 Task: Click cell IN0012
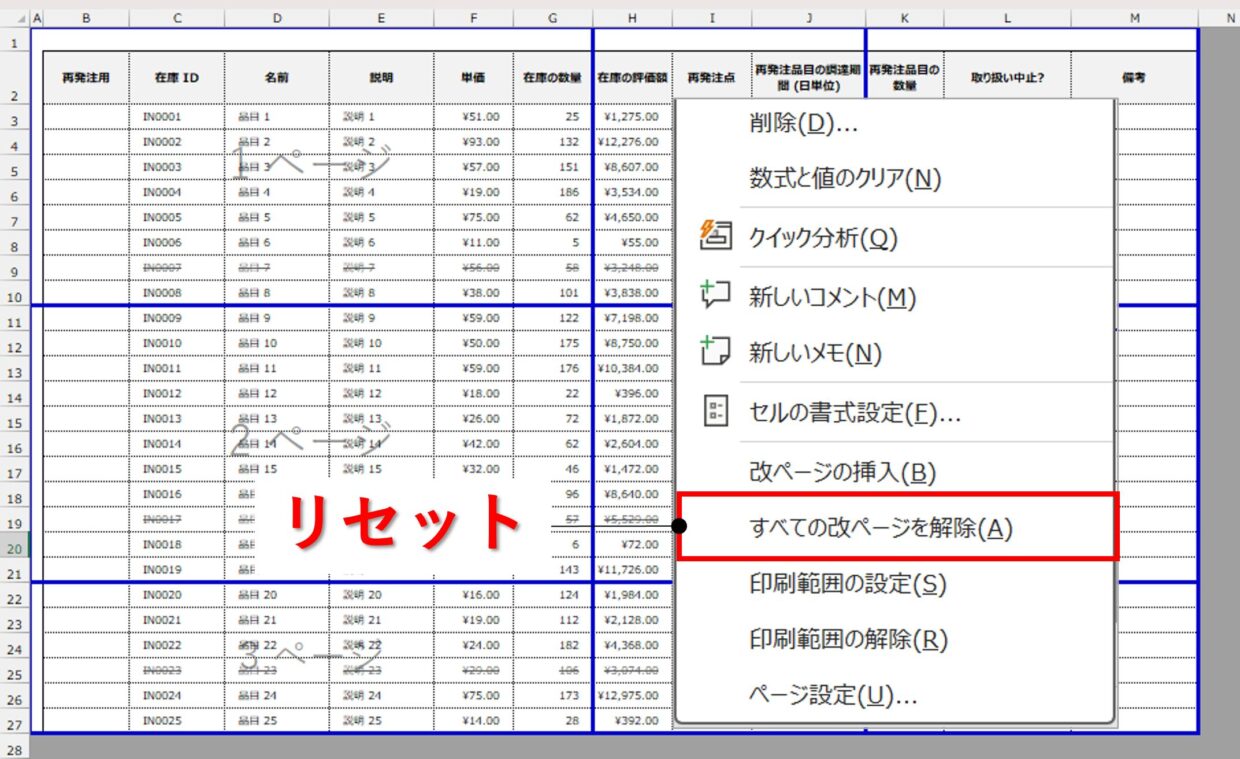[x=177, y=393]
